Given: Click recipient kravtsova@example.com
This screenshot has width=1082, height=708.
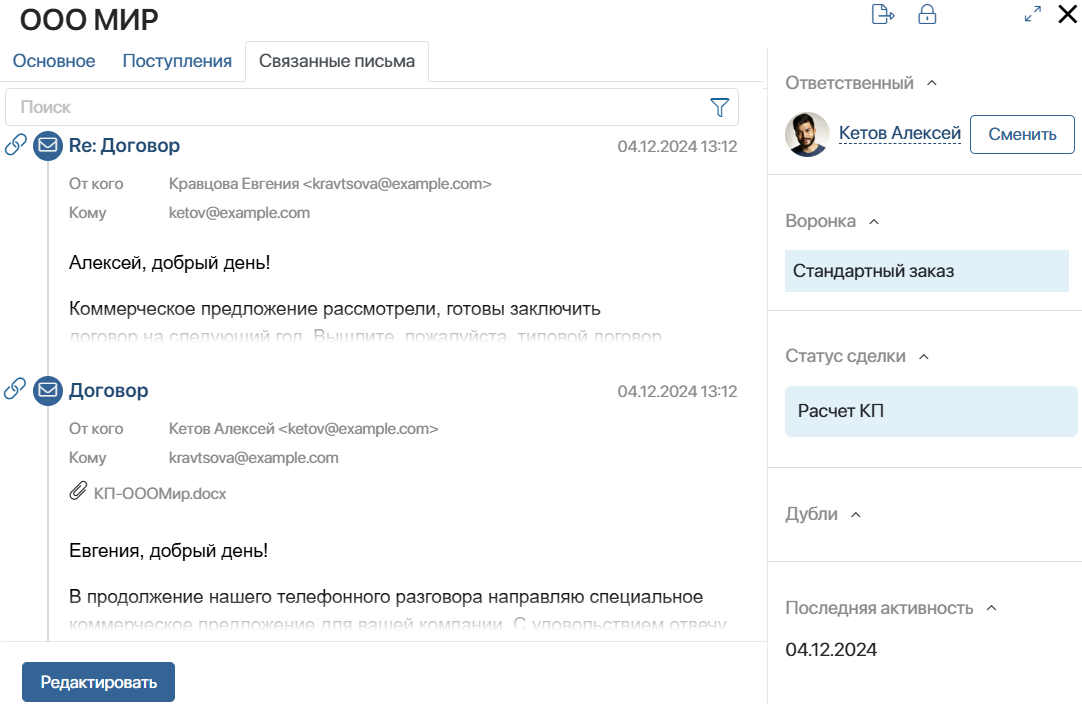Looking at the screenshot, I should tap(253, 458).
